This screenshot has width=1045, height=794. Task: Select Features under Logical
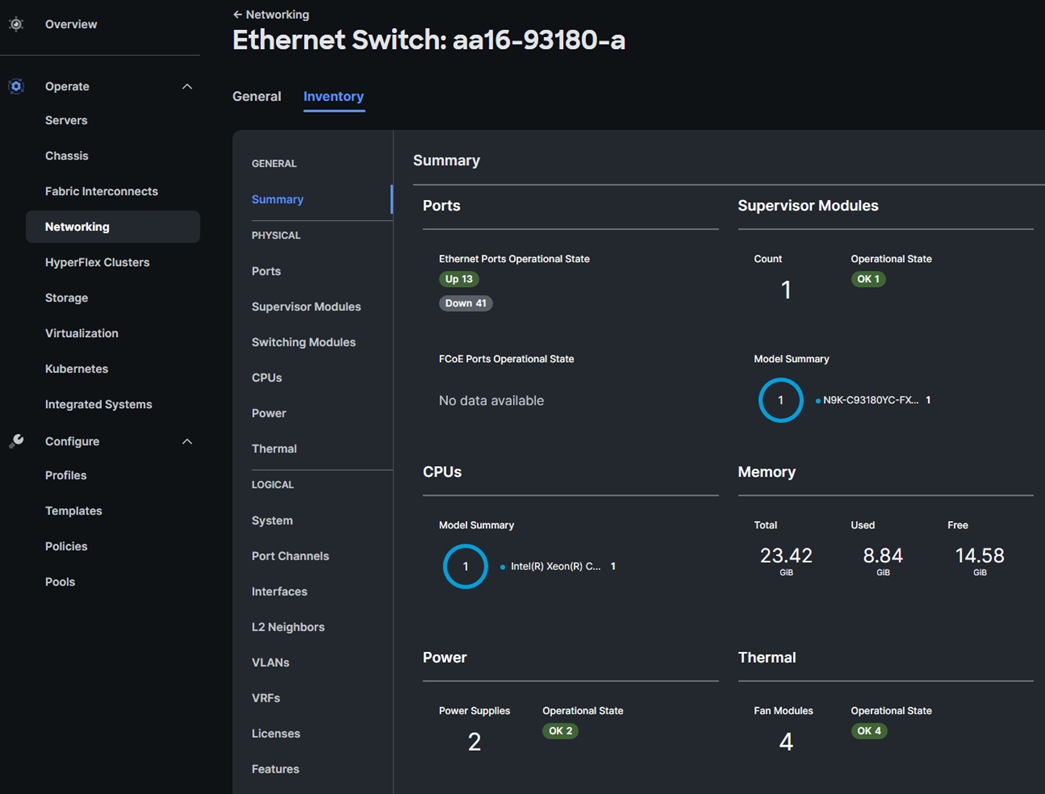point(275,769)
